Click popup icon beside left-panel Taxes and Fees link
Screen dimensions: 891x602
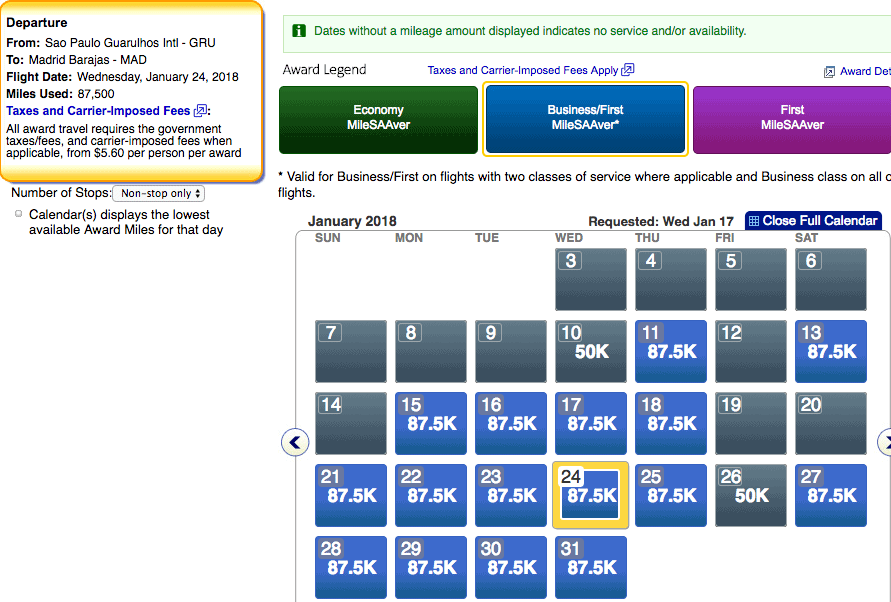click(x=201, y=110)
